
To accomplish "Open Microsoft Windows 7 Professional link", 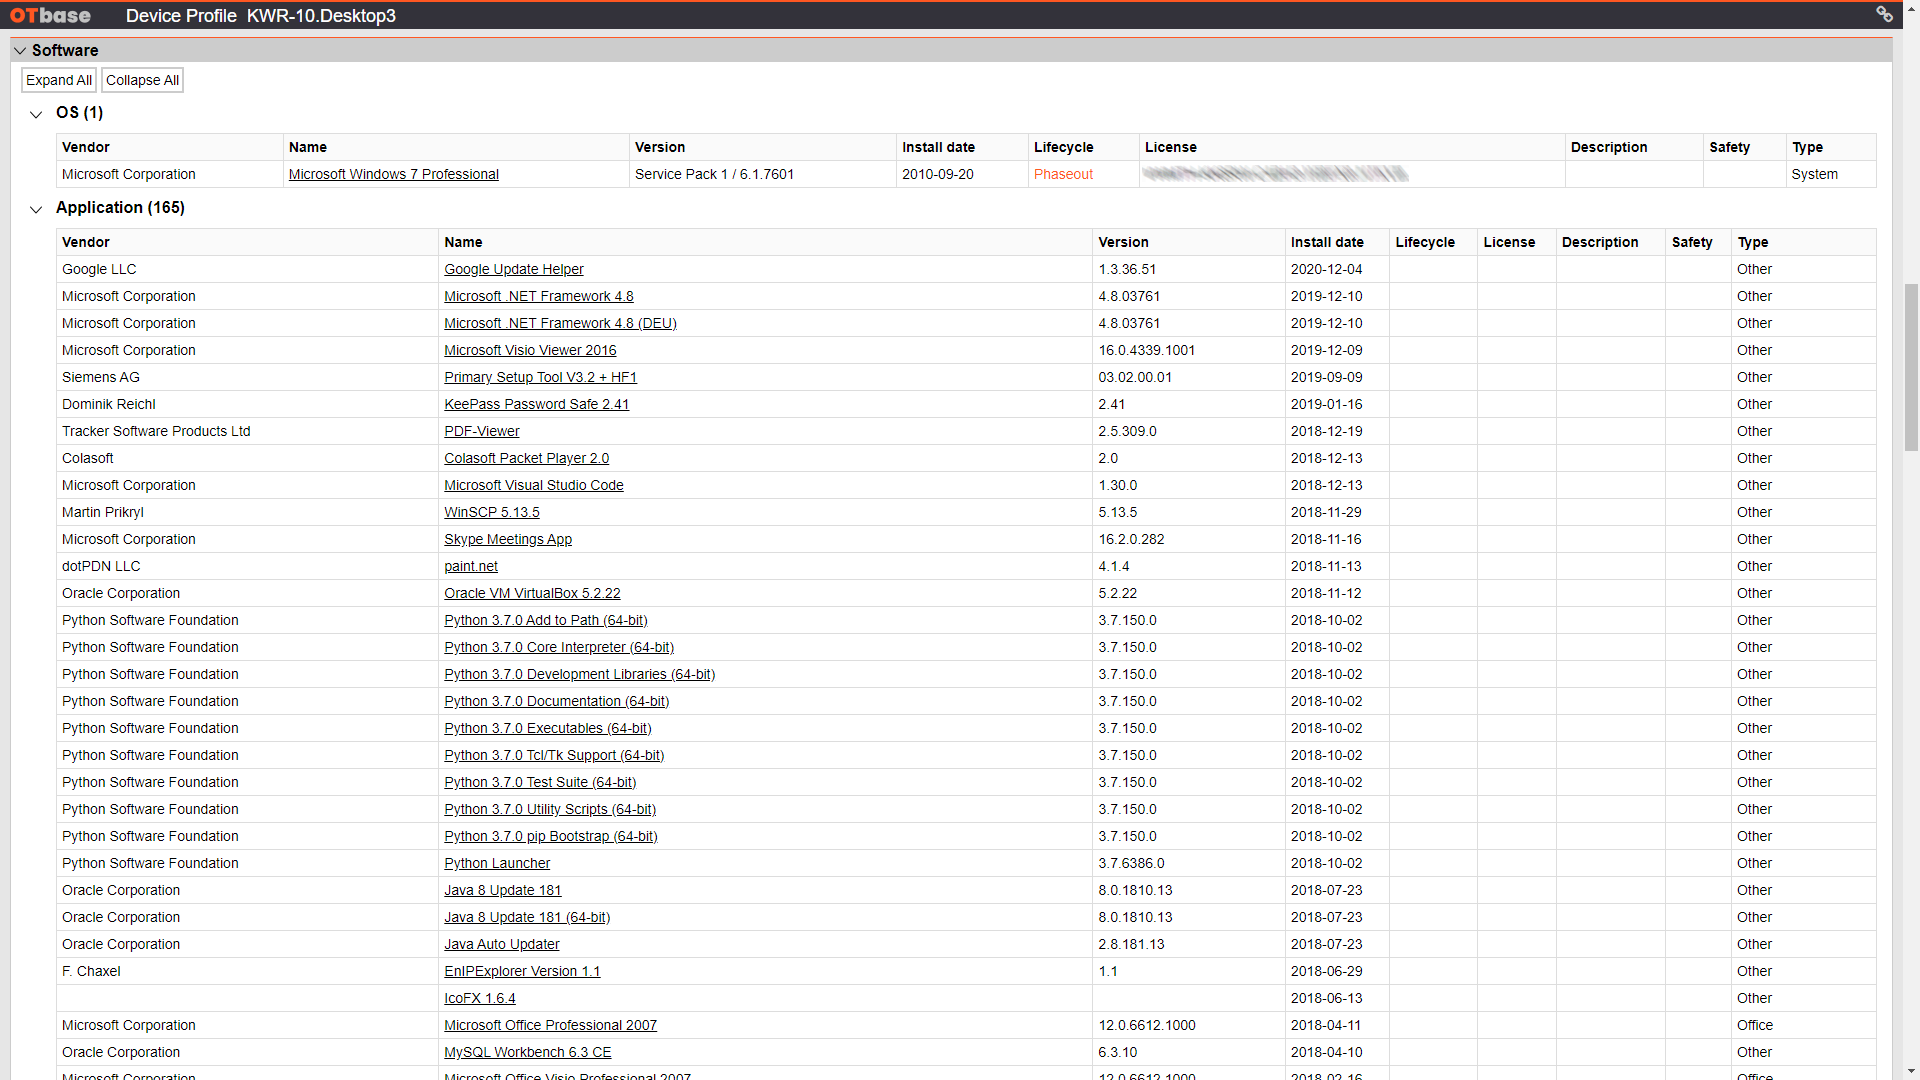I will [393, 174].
